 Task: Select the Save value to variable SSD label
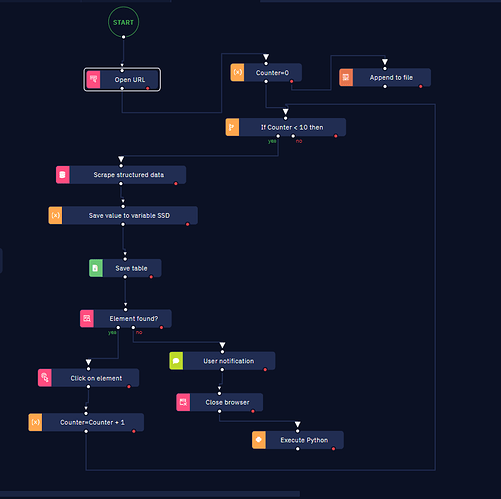point(129,215)
